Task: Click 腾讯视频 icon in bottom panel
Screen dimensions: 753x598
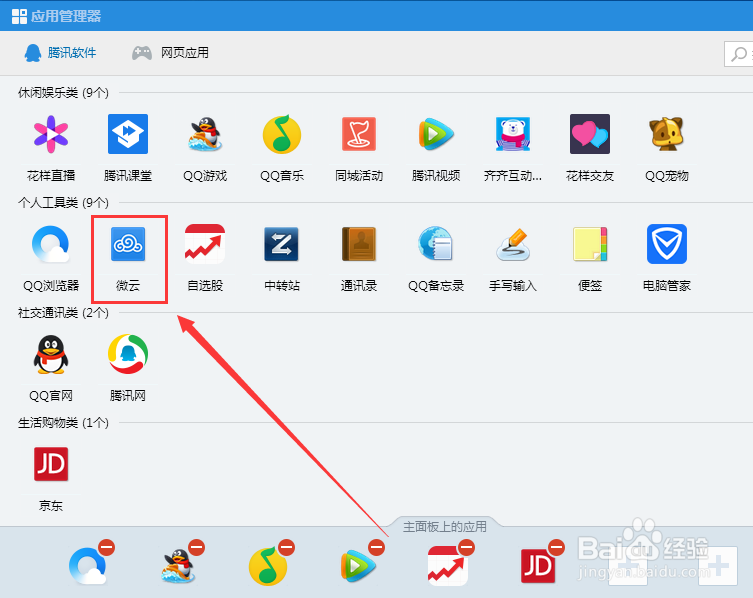Action: point(358,566)
